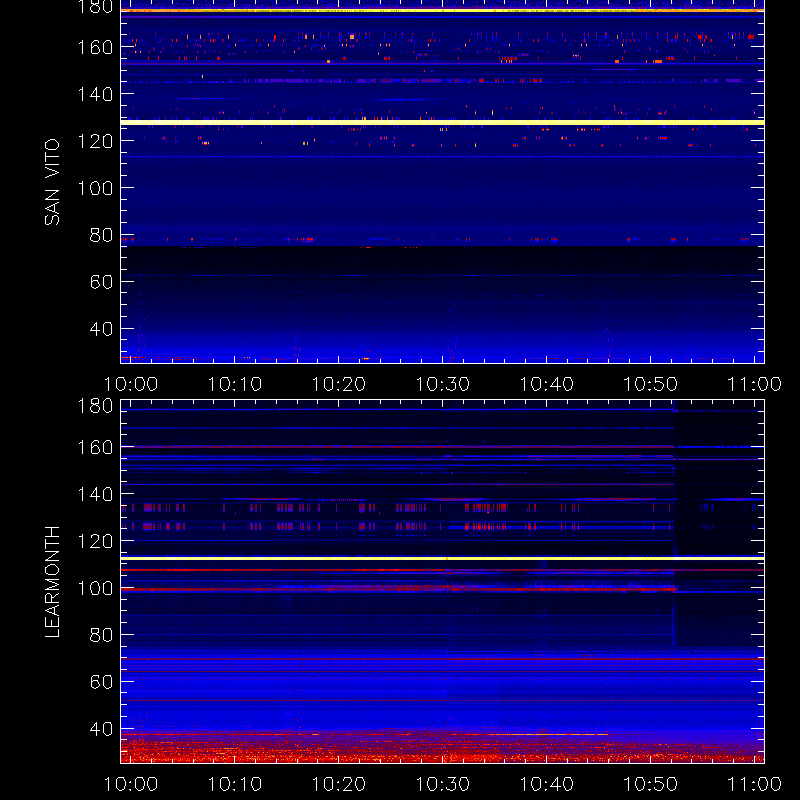Viewport: 800px width, 800px height.
Task: Choose the 80 frequency label on Learmonth axis
Action: [101, 635]
